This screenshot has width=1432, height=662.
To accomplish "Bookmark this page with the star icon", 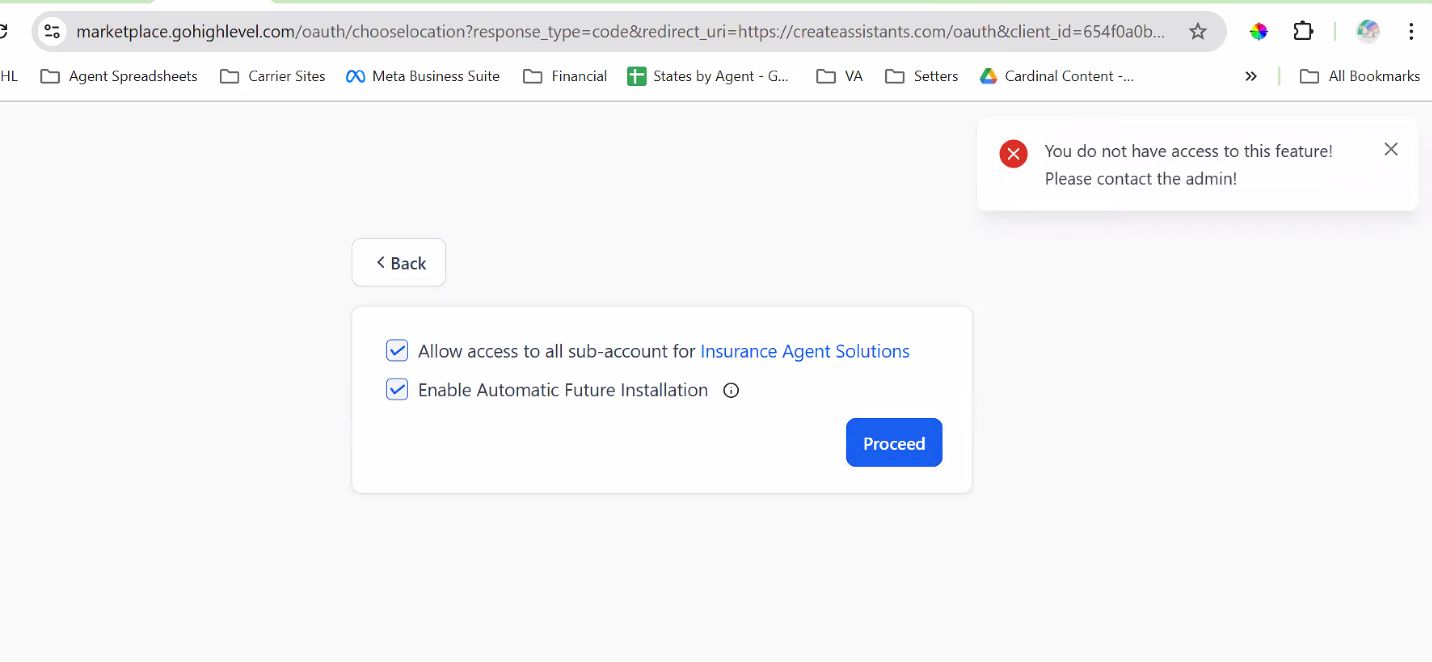I will (x=1197, y=31).
